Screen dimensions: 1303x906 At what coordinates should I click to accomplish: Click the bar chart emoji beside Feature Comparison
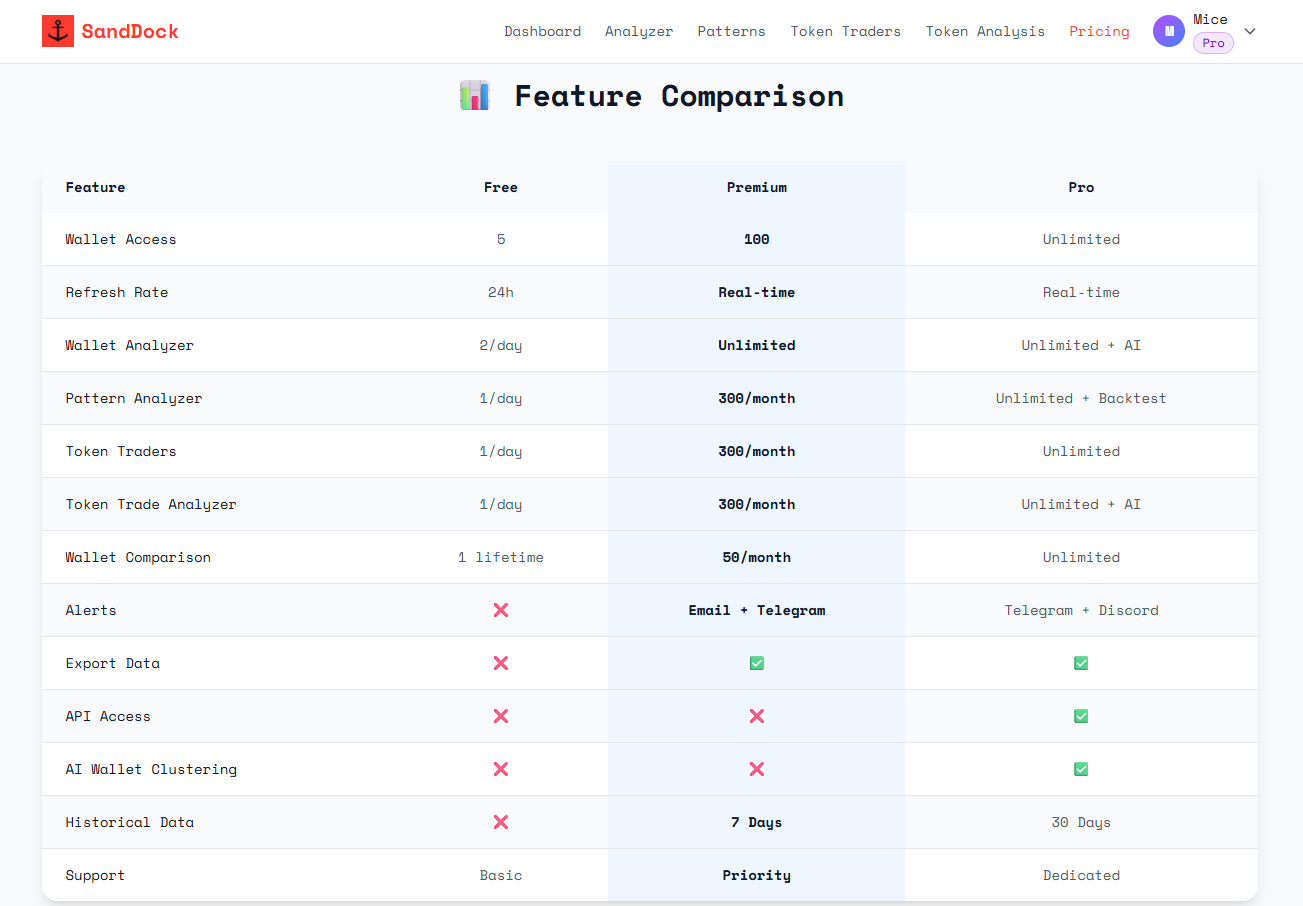[x=474, y=96]
